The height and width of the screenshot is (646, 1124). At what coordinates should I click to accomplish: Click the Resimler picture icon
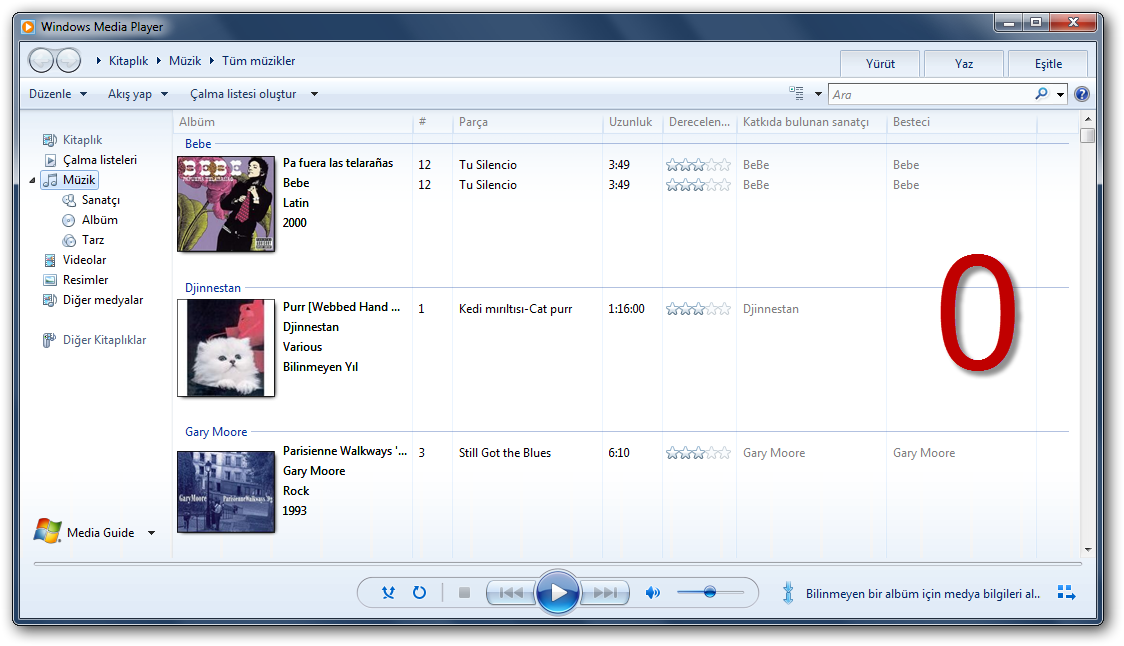tap(49, 280)
